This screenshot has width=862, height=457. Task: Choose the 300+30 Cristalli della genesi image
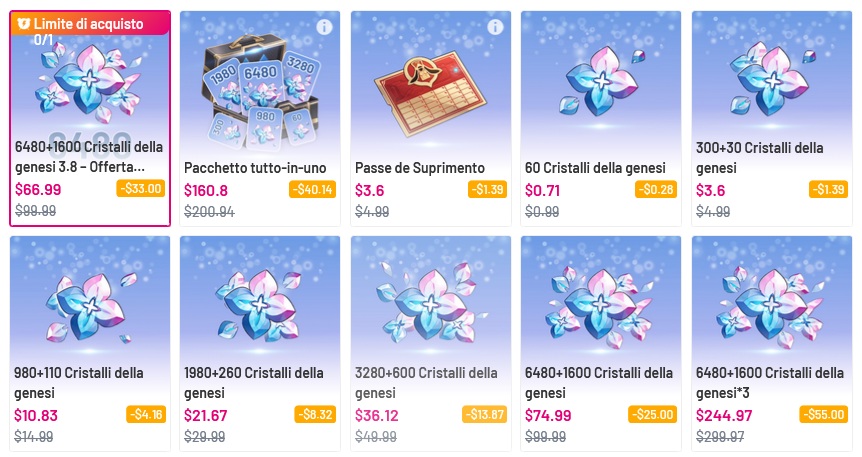point(772,81)
